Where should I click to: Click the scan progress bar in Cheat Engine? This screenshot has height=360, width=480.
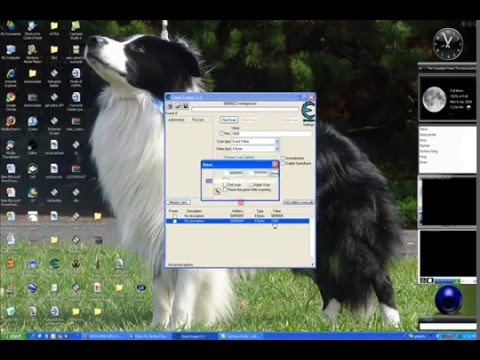click(245, 109)
